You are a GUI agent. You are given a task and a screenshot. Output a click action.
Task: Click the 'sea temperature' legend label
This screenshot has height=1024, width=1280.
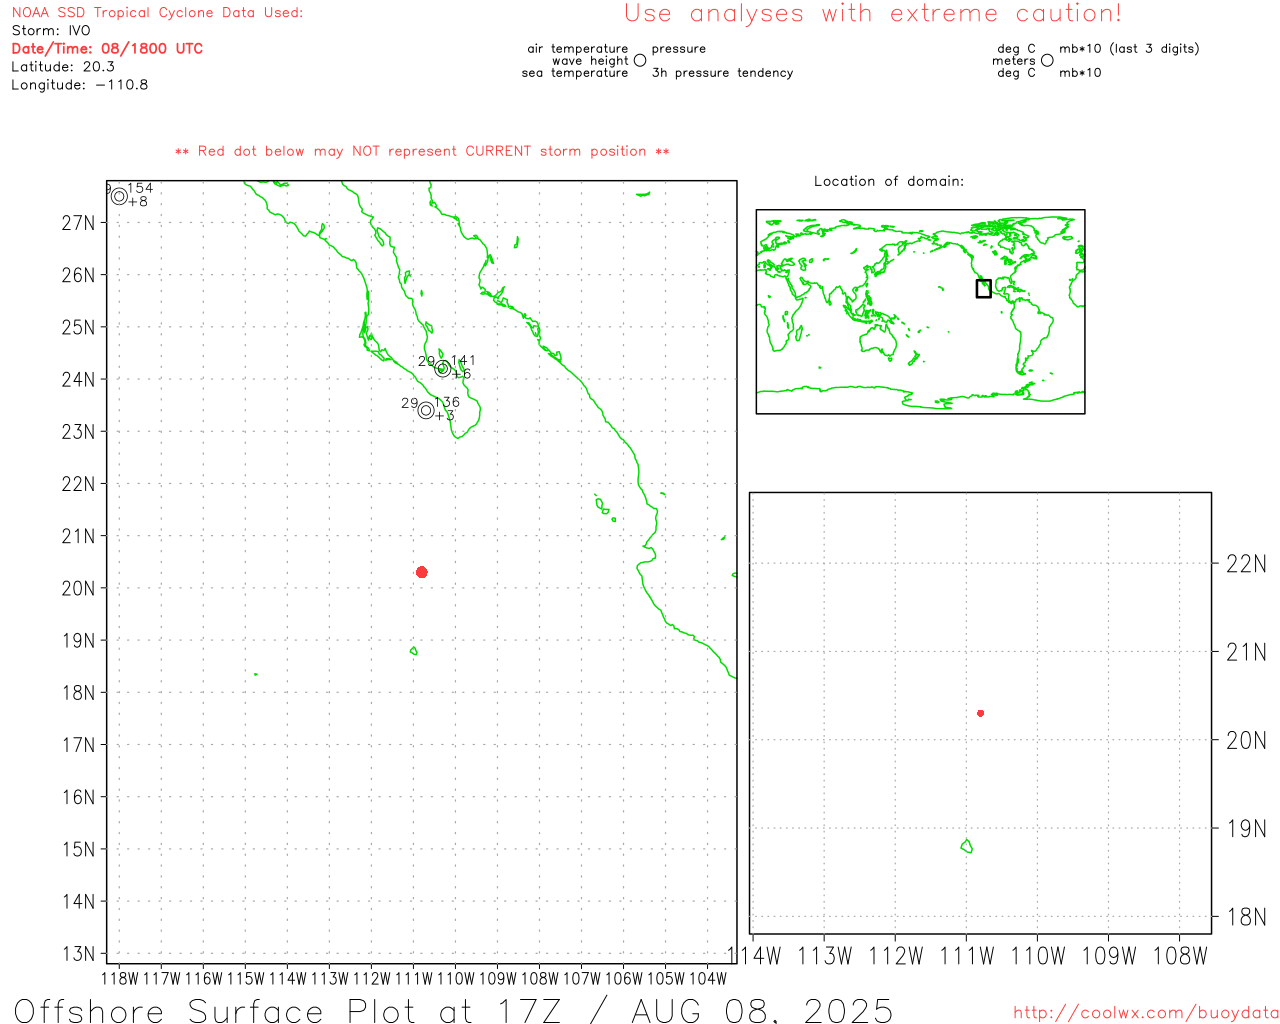pyautogui.click(x=575, y=73)
